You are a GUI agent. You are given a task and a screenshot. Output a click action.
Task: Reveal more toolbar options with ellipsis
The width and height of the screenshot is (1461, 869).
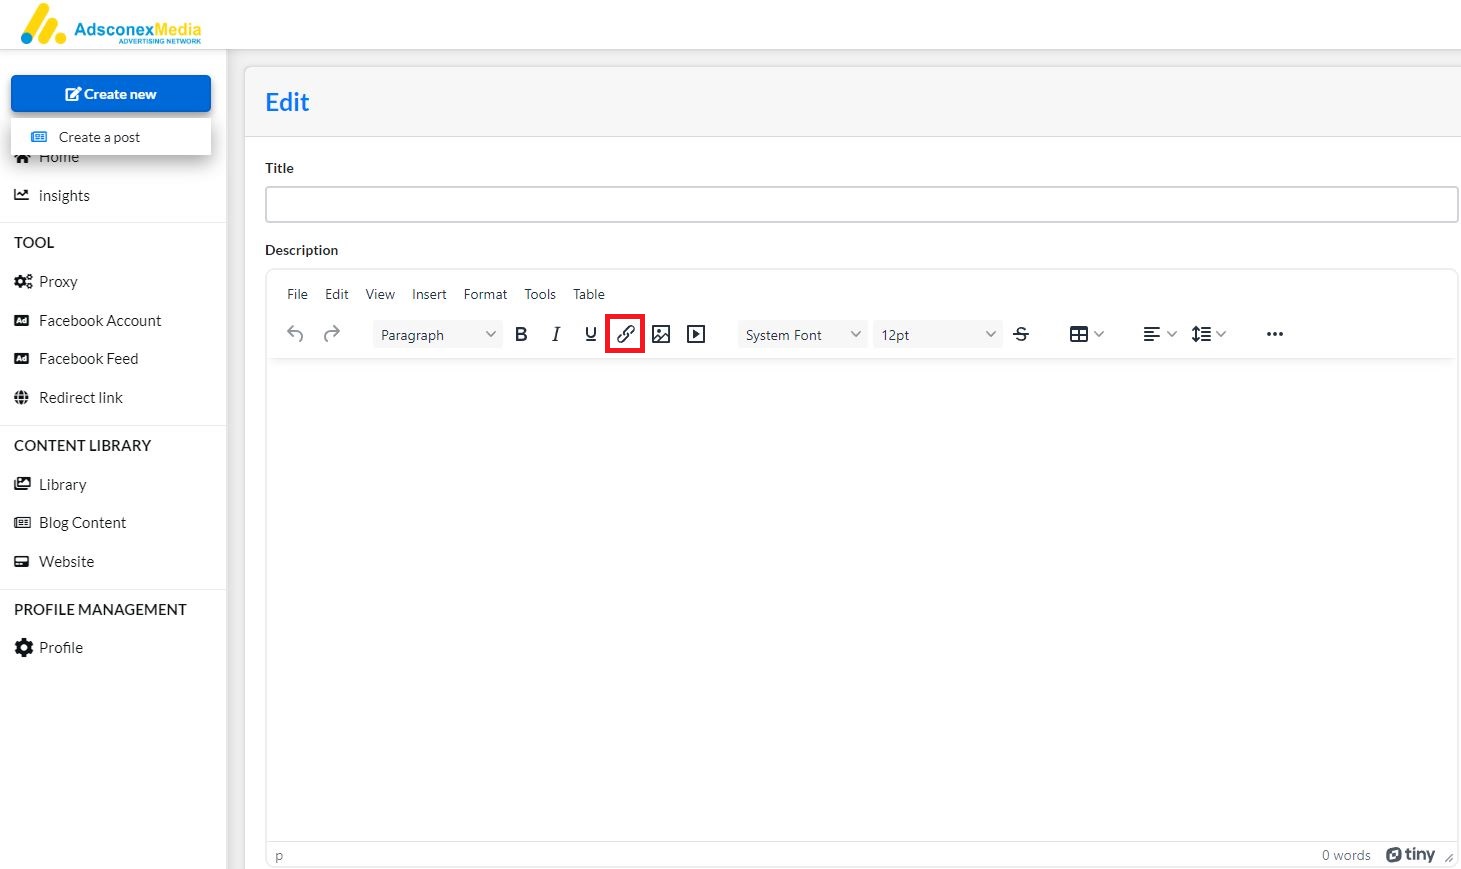coord(1274,334)
